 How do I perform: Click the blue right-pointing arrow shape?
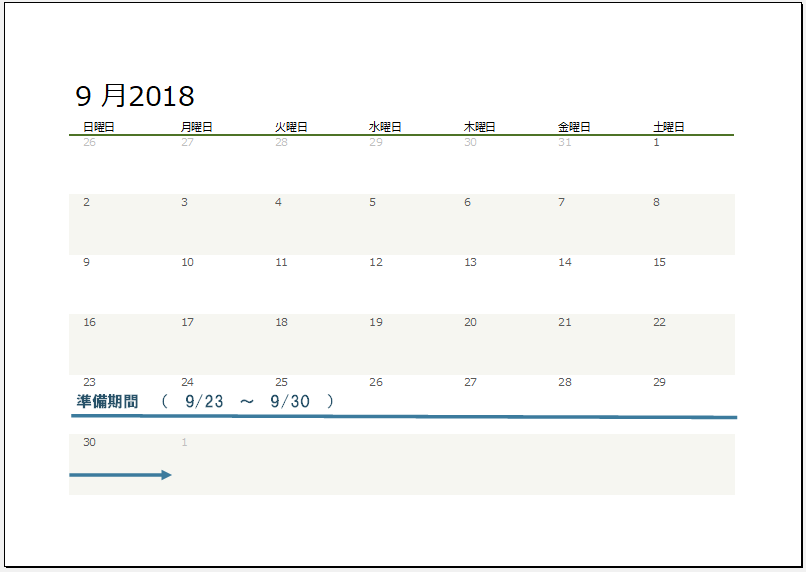point(120,475)
